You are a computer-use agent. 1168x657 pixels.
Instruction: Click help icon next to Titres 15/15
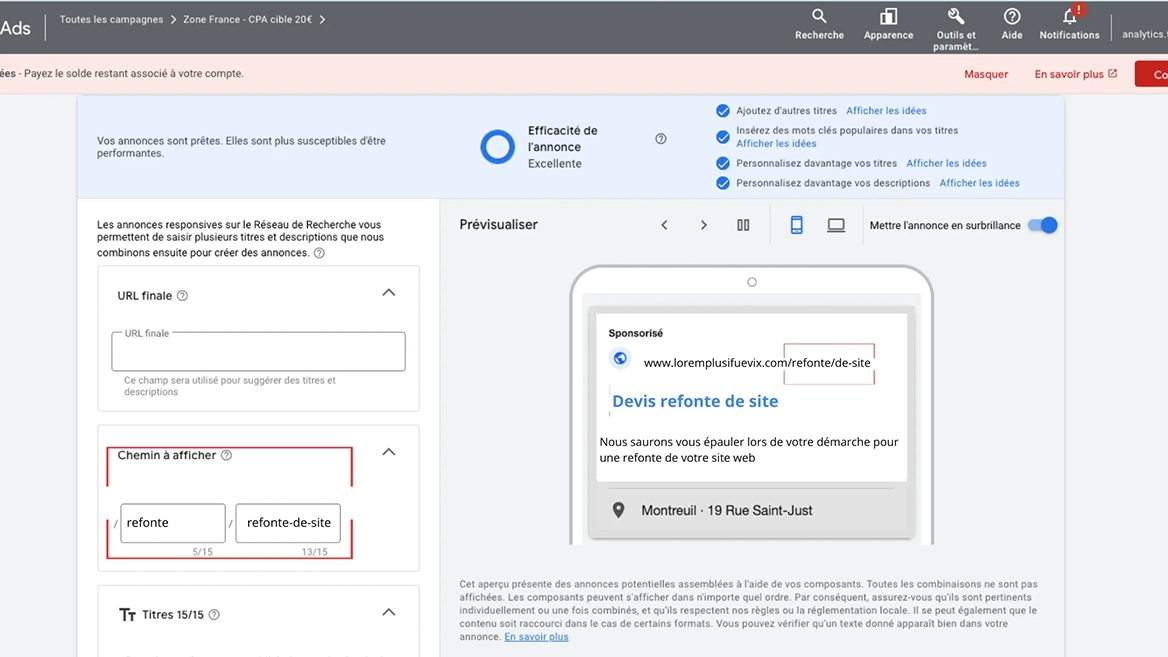click(x=214, y=615)
